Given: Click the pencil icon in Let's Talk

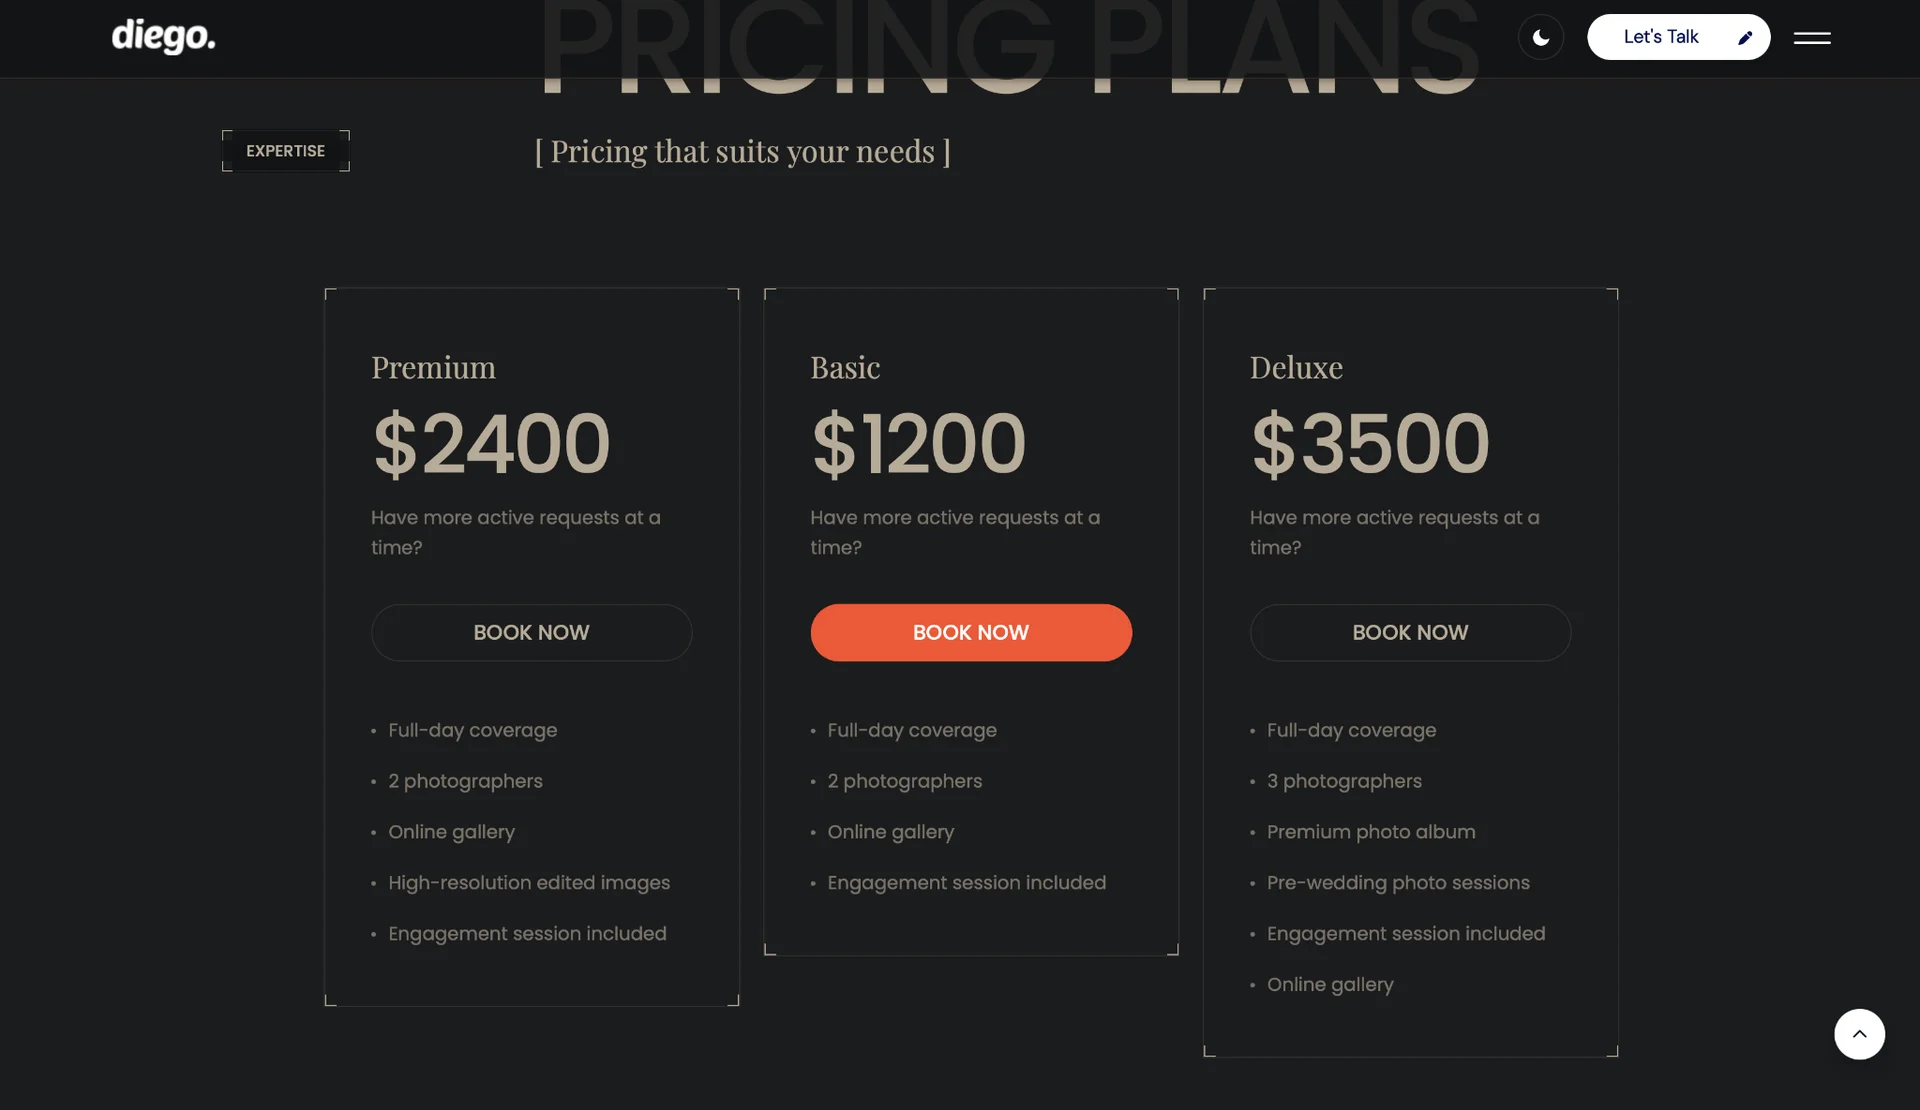Looking at the screenshot, I should 1745,38.
